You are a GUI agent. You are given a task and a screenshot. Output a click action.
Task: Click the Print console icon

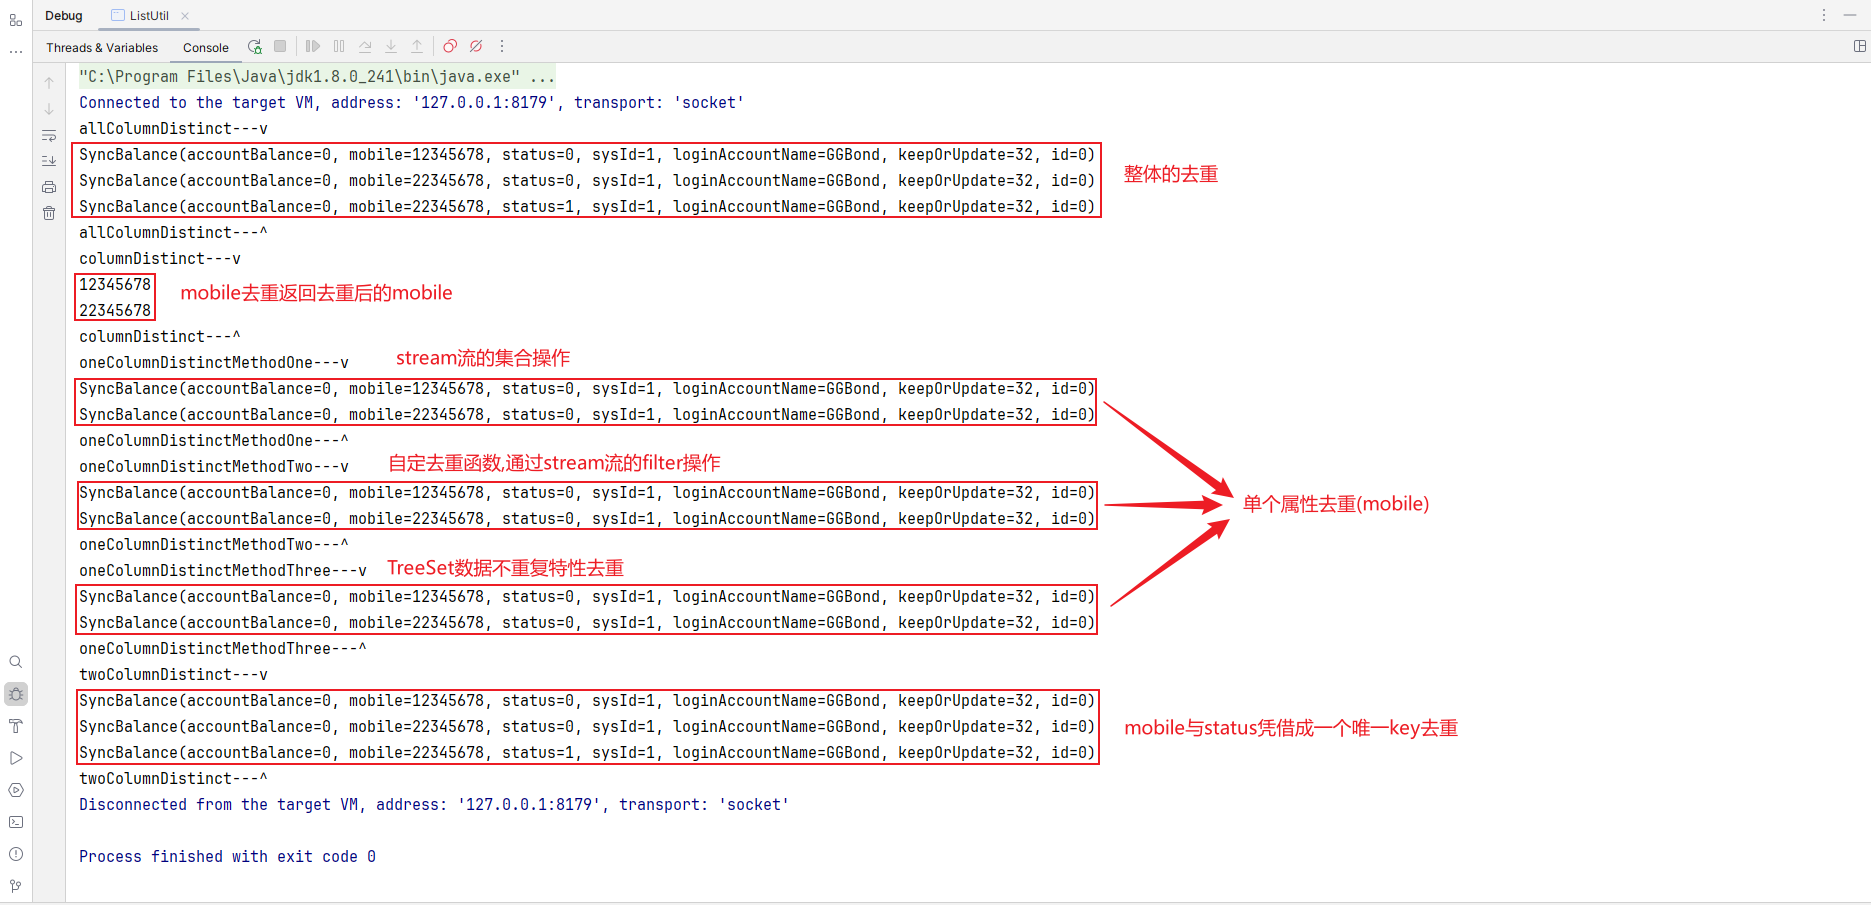(49, 187)
